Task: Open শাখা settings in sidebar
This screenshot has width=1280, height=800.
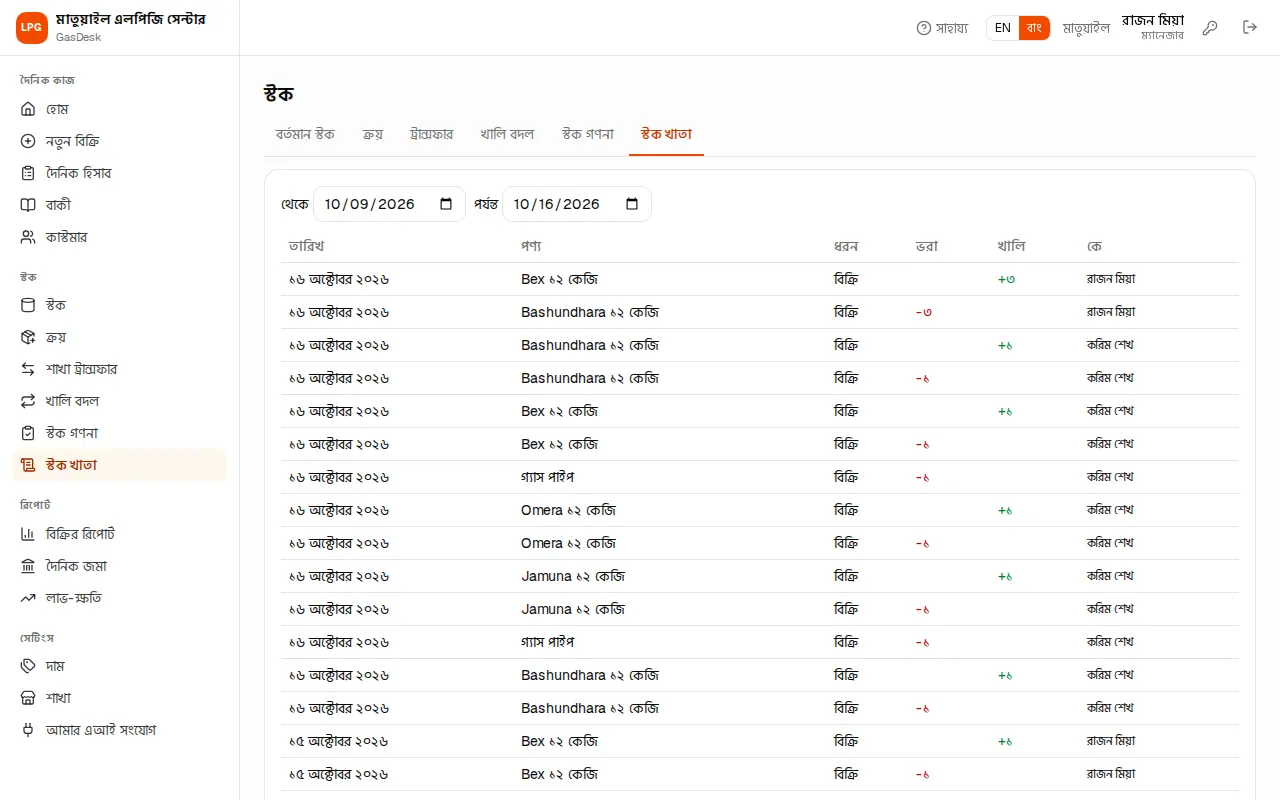Action: (119, 698)
